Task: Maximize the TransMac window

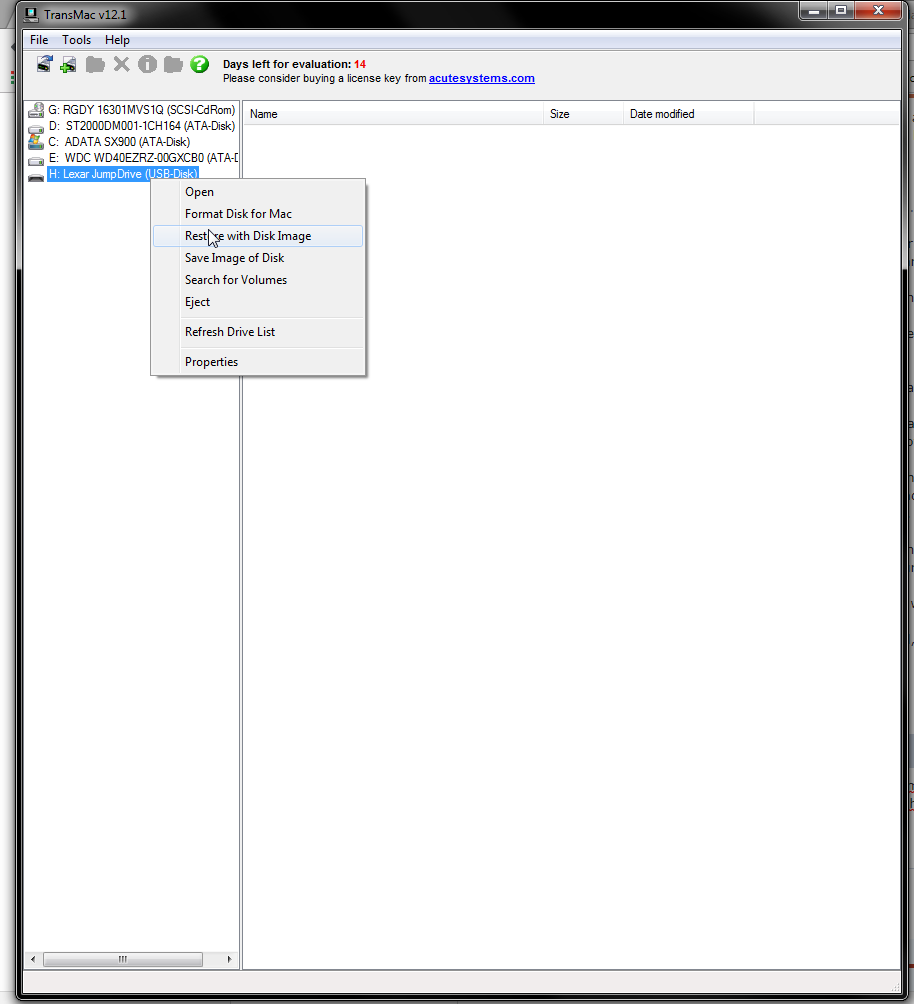Action: (841, 11)
